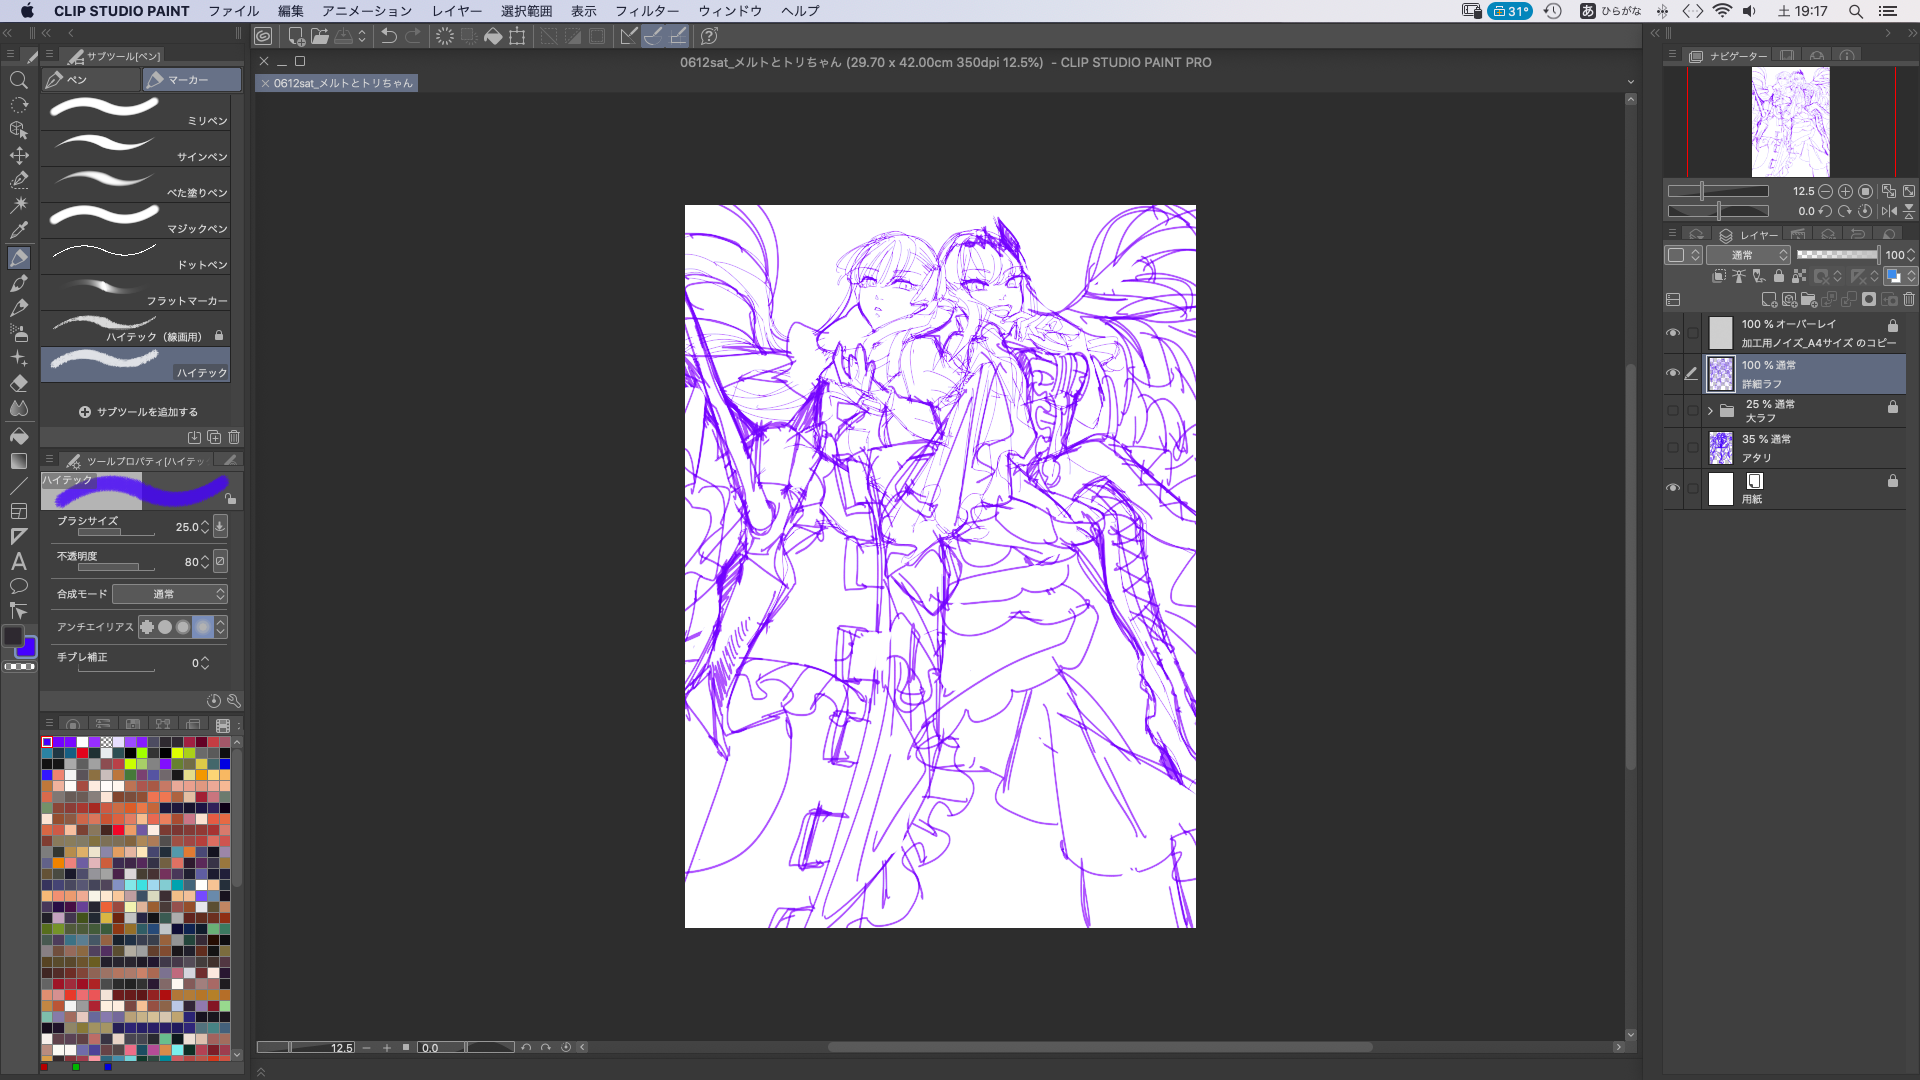The height and width of the screenshot is (1080, 1920).
Task: Open the 合成モード dropdown in tool properties
Action: point(169,594)
